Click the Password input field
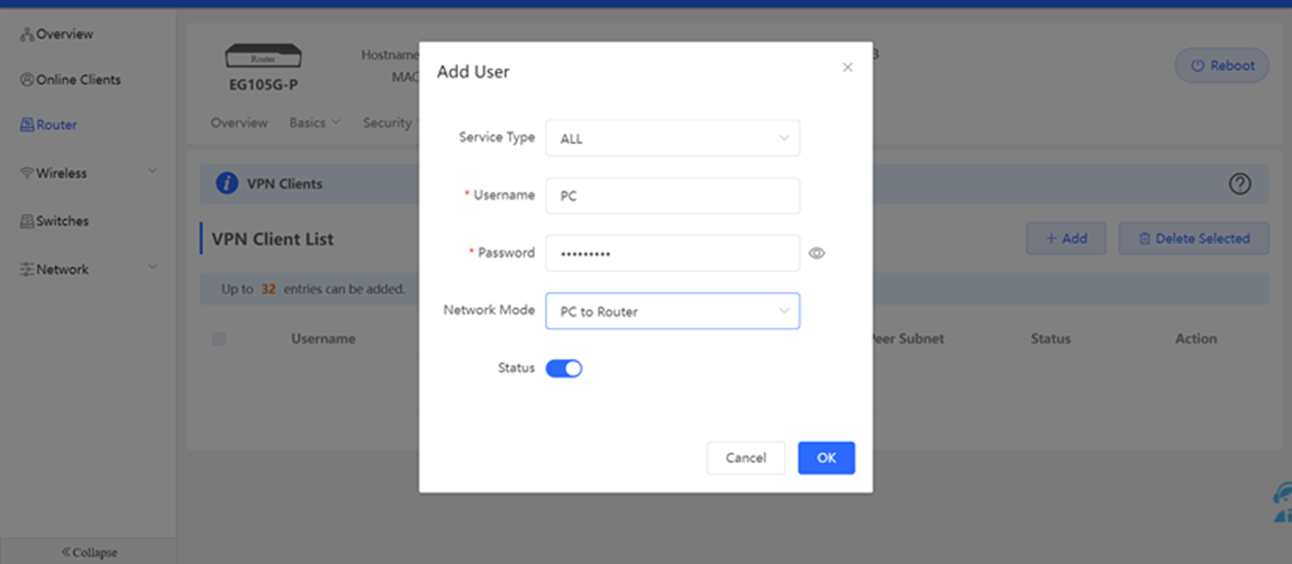 tap(672, 253)
